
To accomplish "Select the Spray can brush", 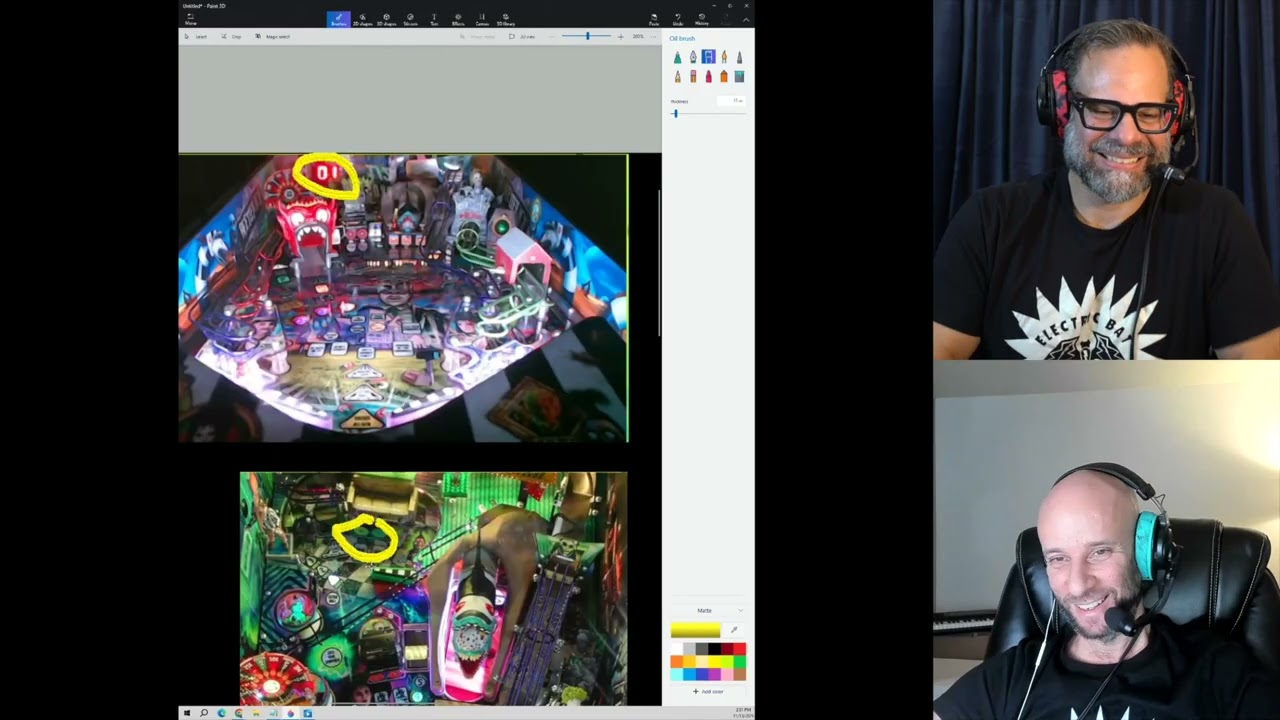I will [724, 76].
